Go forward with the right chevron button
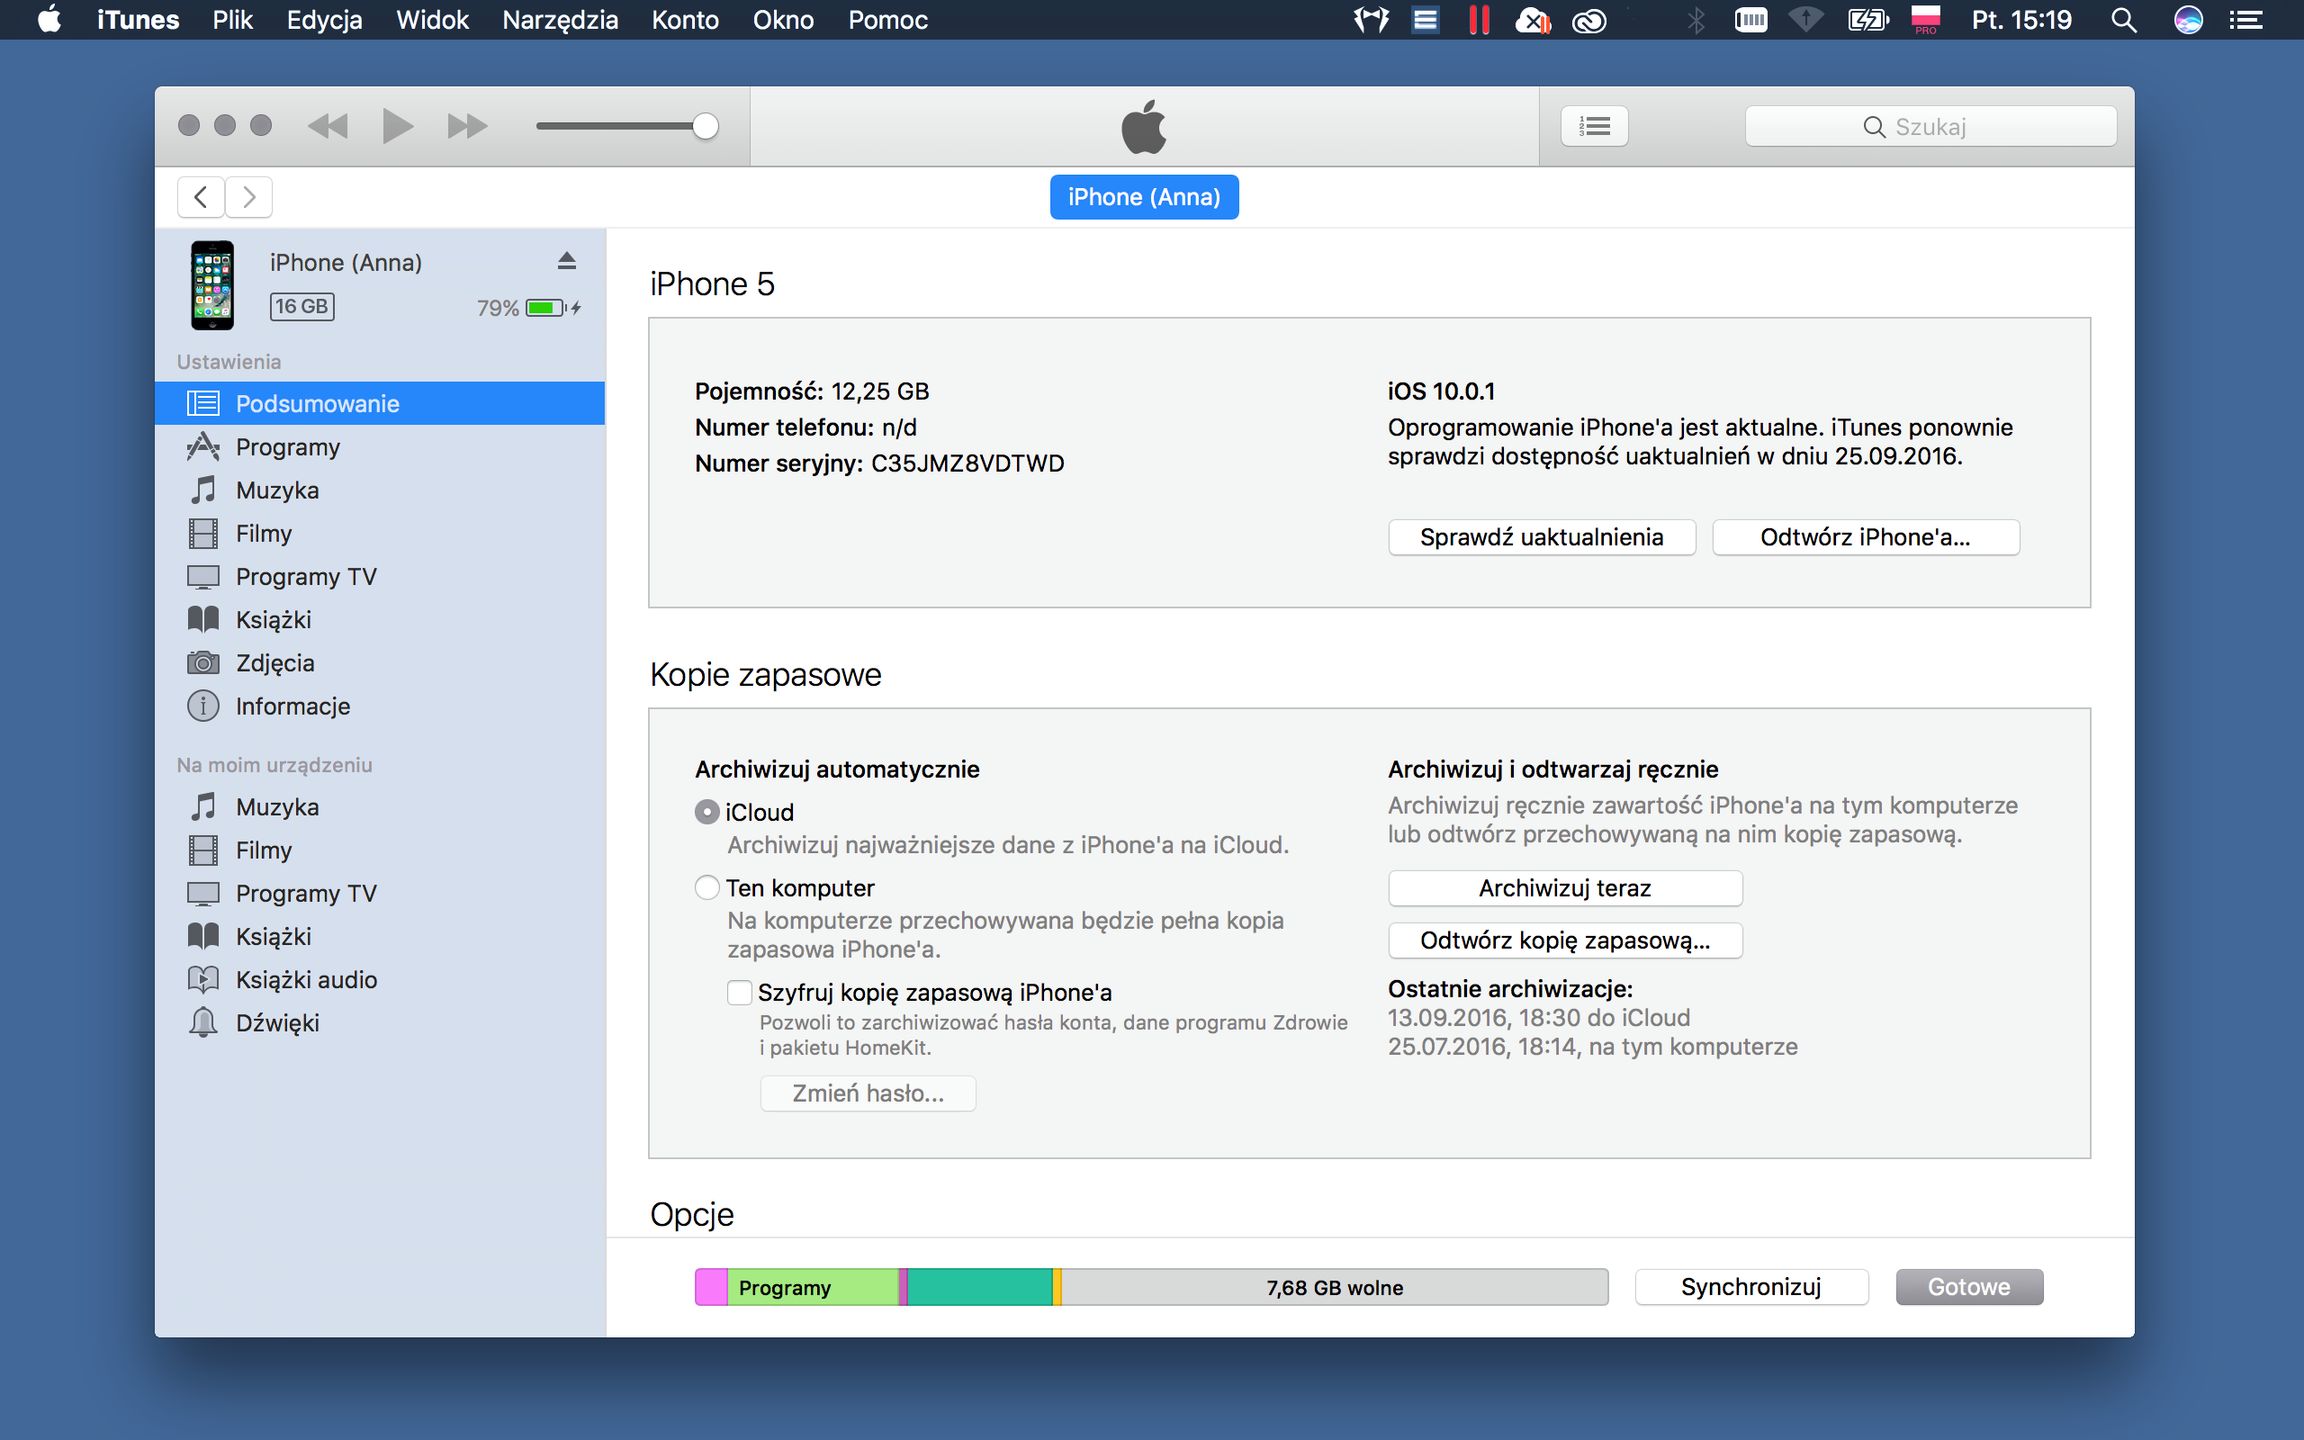 [x=249, y=197]
